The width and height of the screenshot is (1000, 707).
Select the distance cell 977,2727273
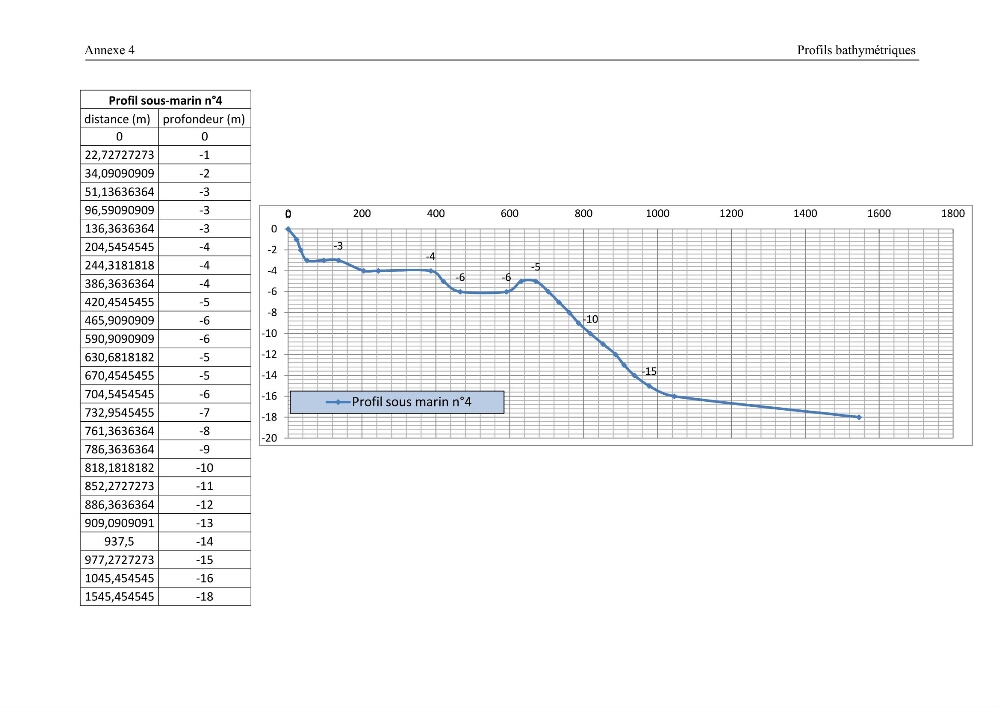coord(119,560)
